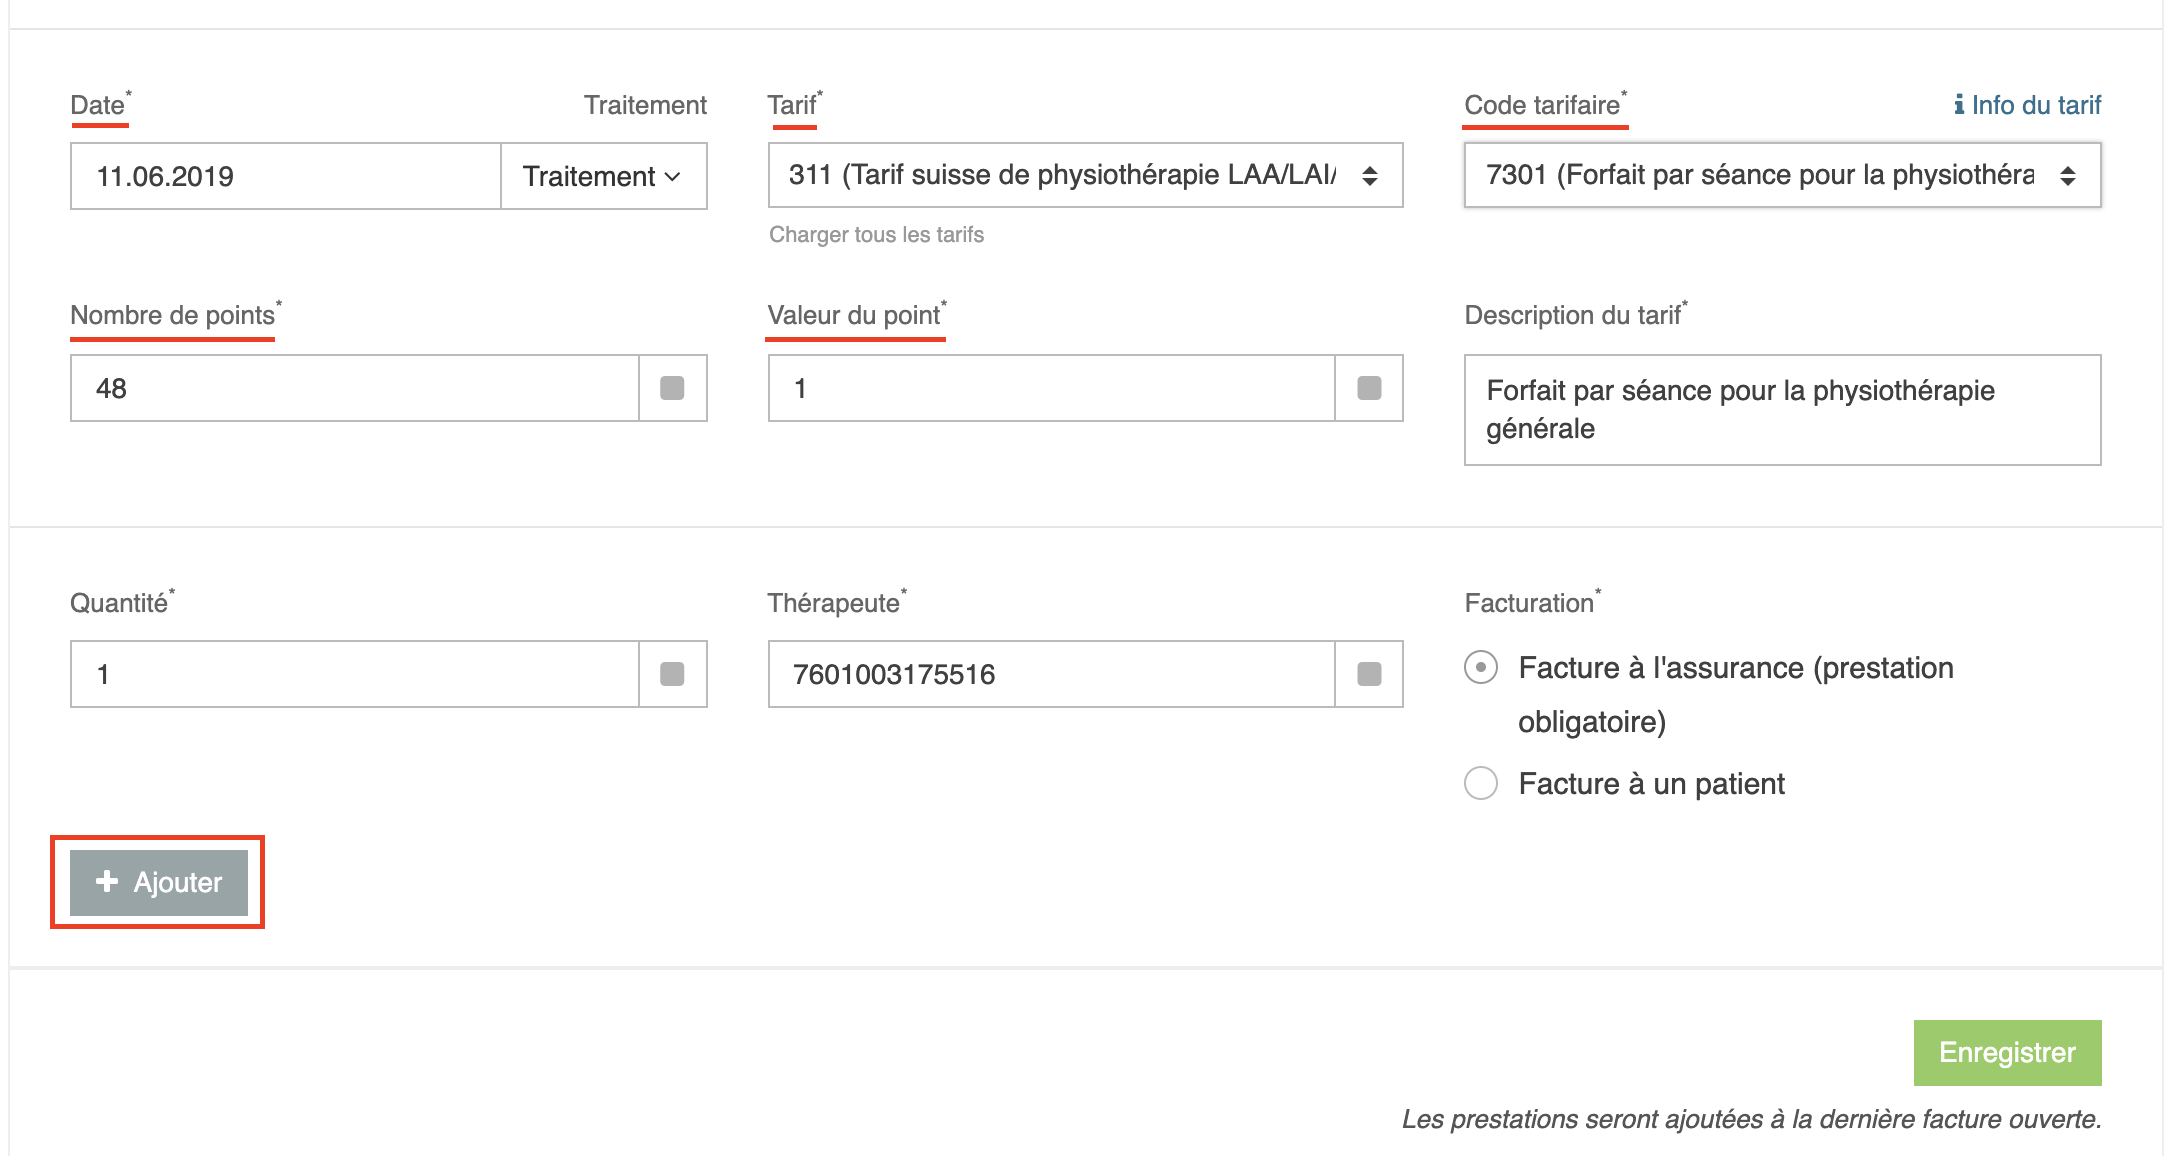Click the grey square beside Quantité field
2174x1156 pixels.
tap(672, 674)
